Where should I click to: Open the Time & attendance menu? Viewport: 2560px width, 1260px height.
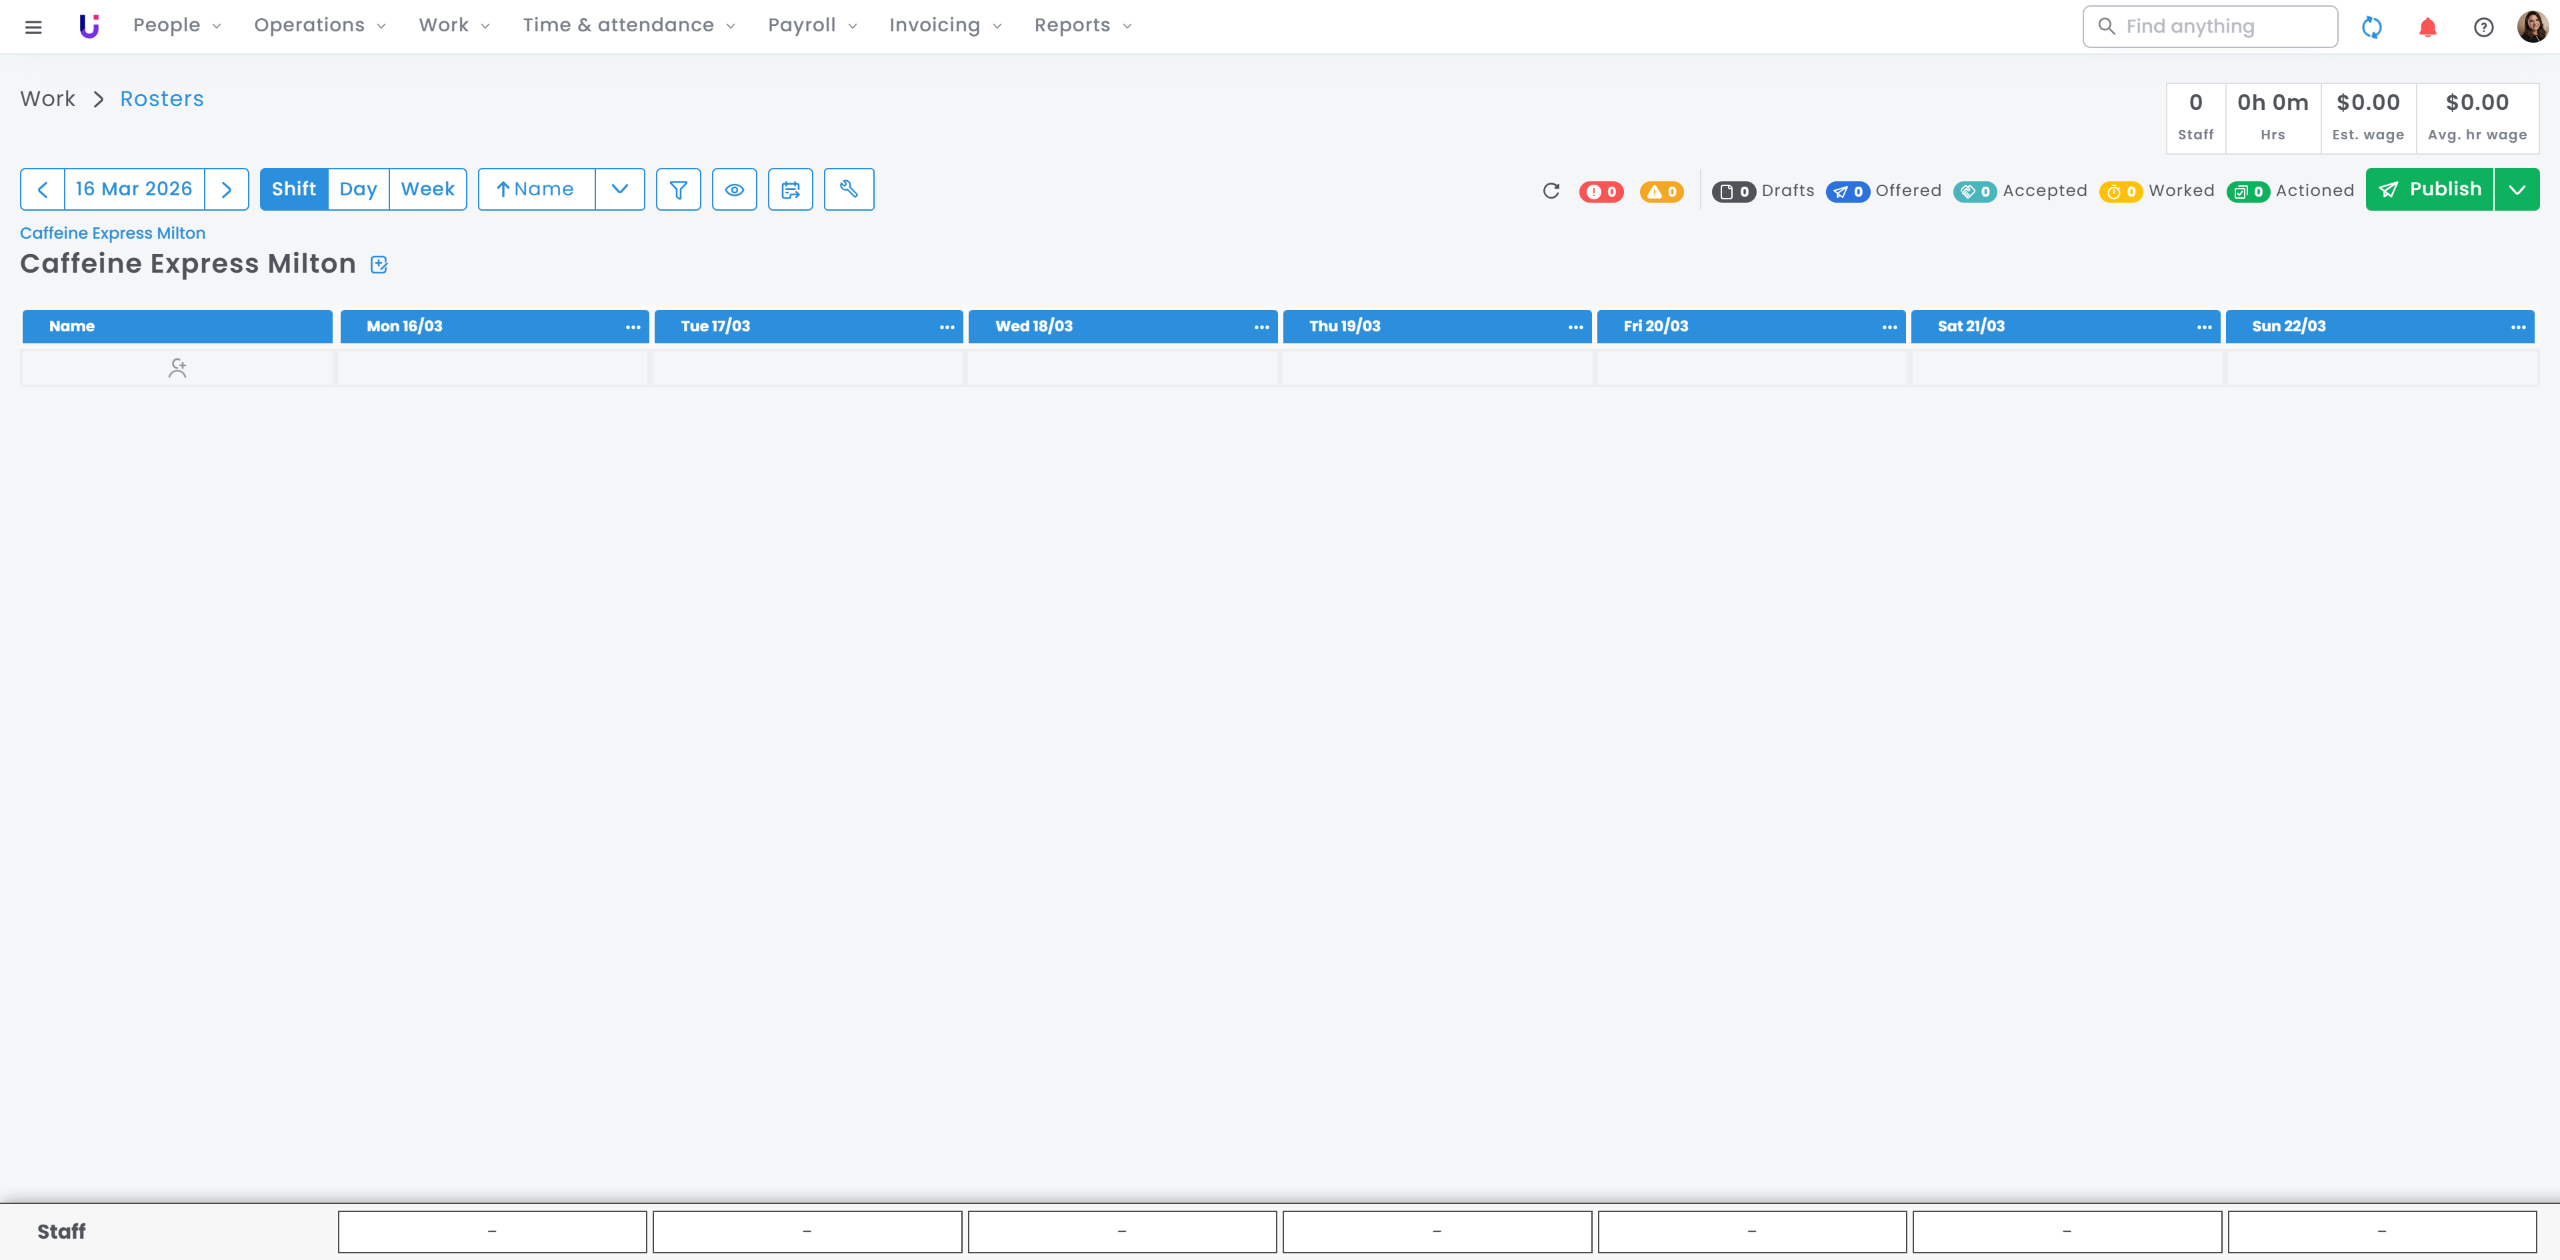pyautogui.click(x=628, y=25)
